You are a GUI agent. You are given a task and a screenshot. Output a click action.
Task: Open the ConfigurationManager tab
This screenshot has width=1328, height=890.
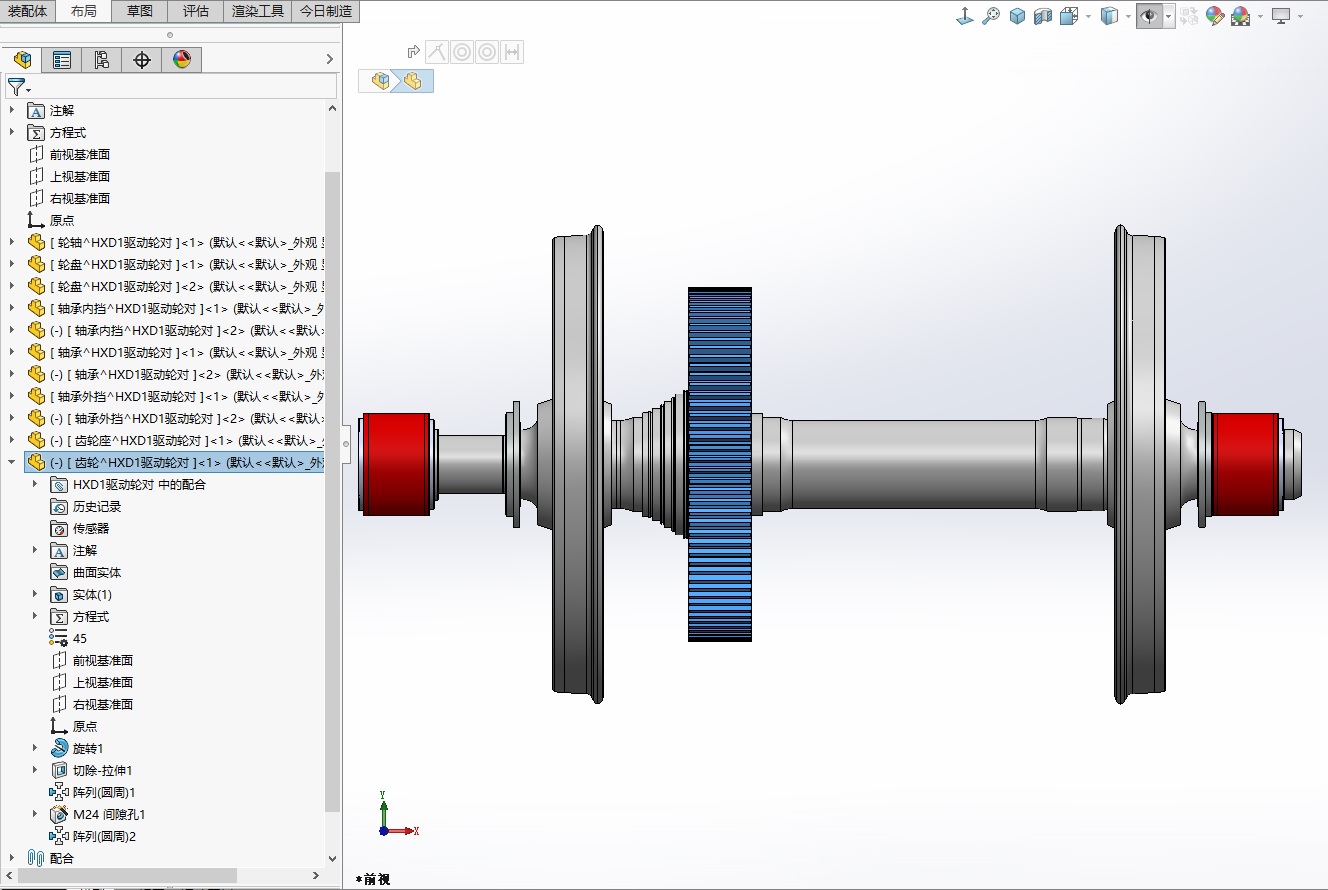point(102,60)
